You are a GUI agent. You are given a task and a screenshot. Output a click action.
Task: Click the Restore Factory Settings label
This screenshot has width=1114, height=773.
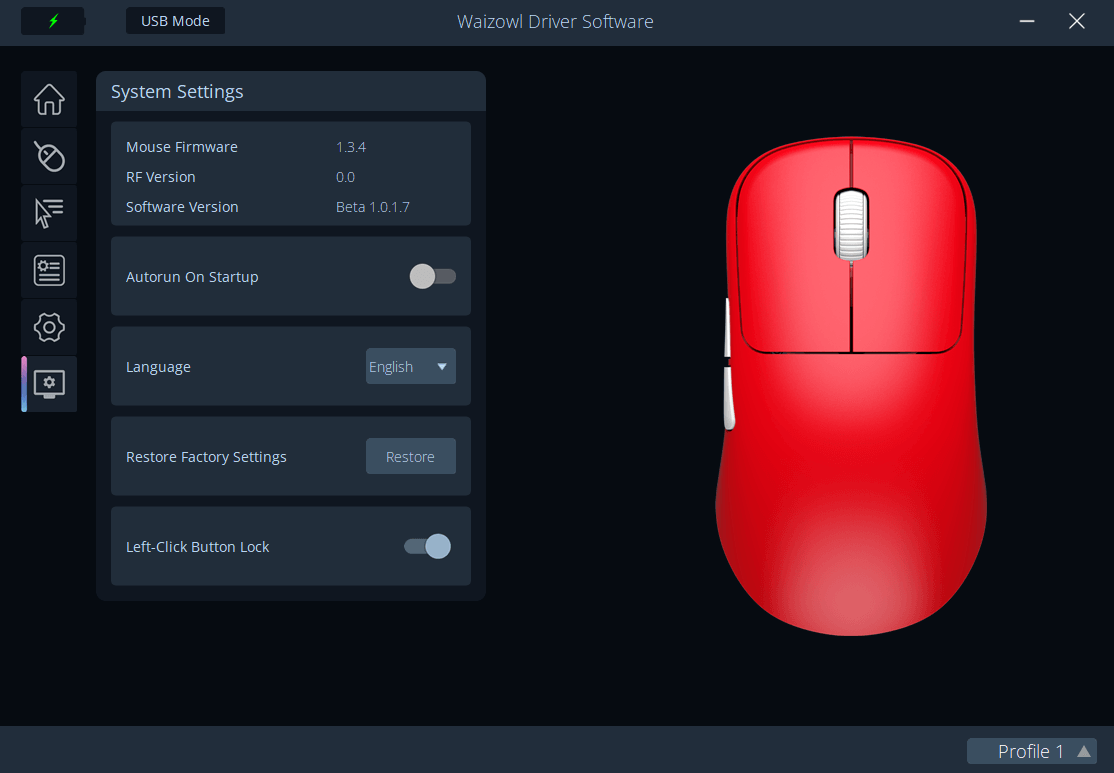coord(206,457)
